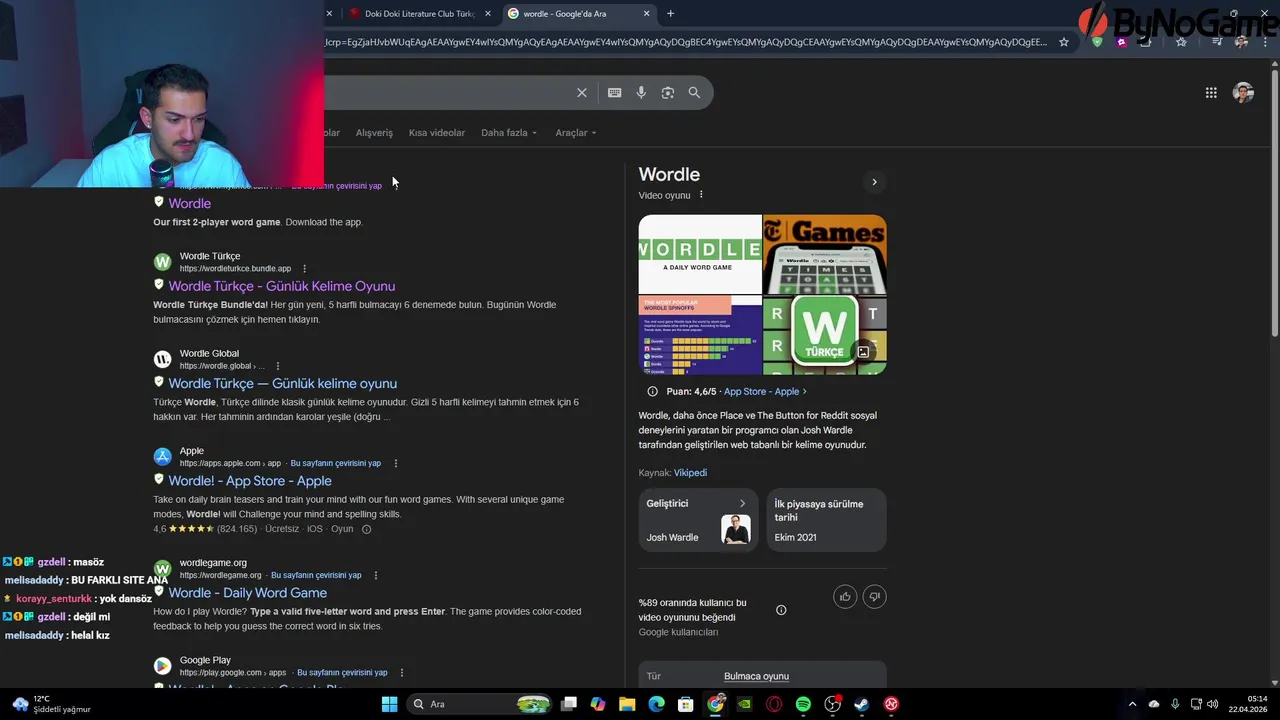
Task: Close the wordle Google search tab
Action: 647,13
